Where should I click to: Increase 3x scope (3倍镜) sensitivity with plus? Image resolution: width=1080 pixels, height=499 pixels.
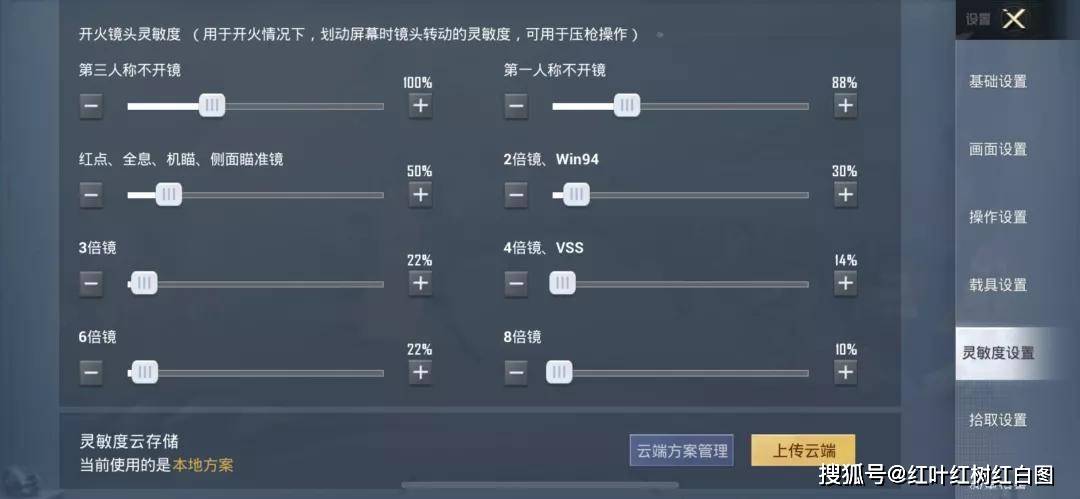click(420, 283)
